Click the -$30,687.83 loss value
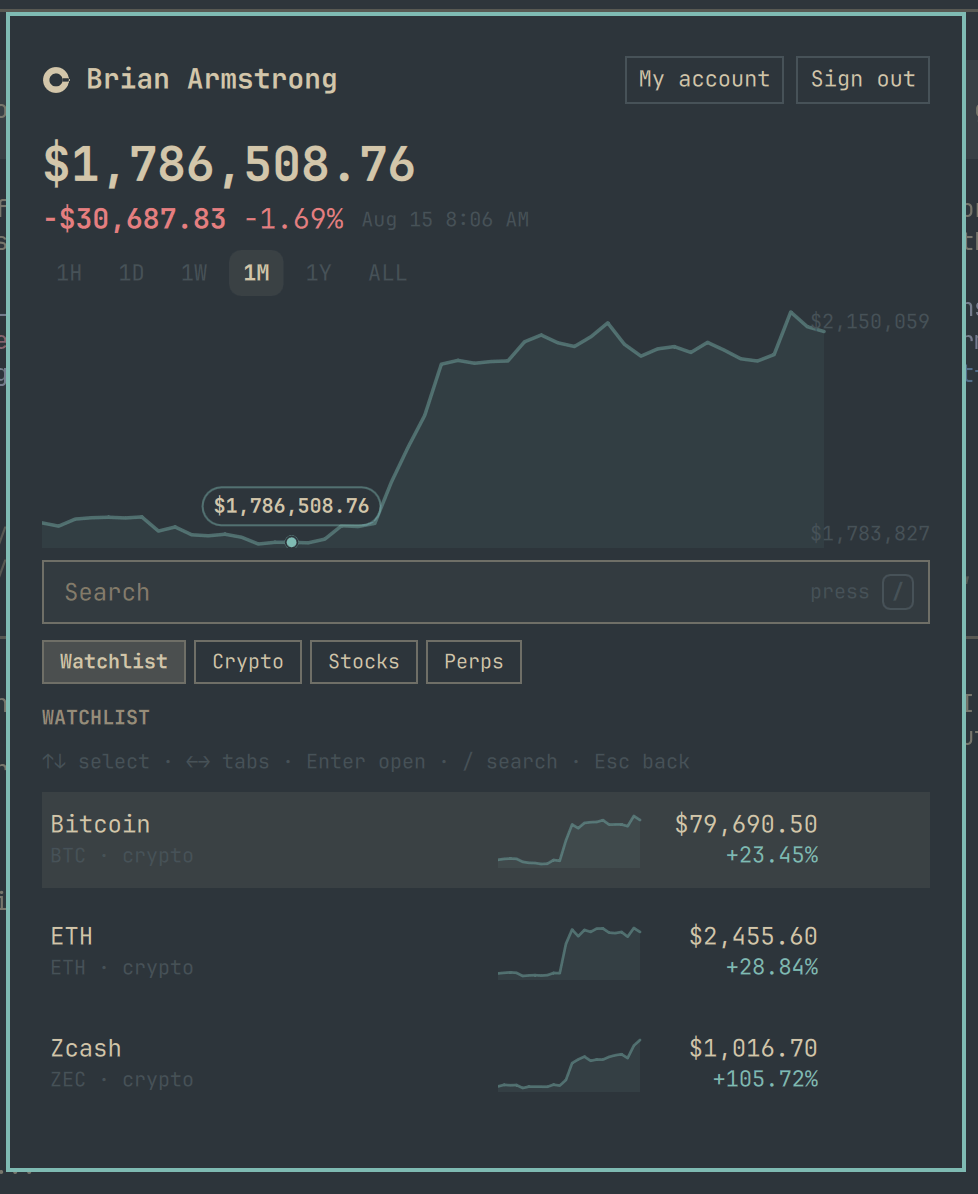Viewport: 978px width, 1194px height. (x=135, y=219)
